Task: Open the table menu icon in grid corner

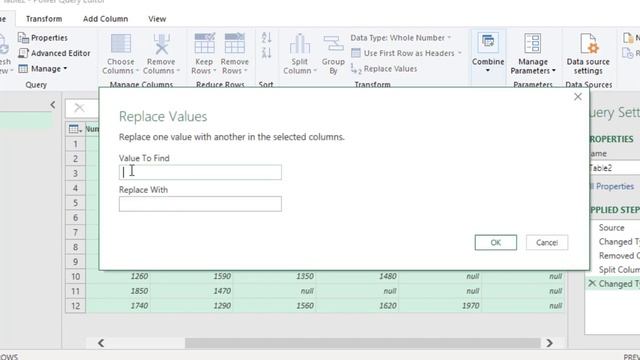Action: click(75, 129)
